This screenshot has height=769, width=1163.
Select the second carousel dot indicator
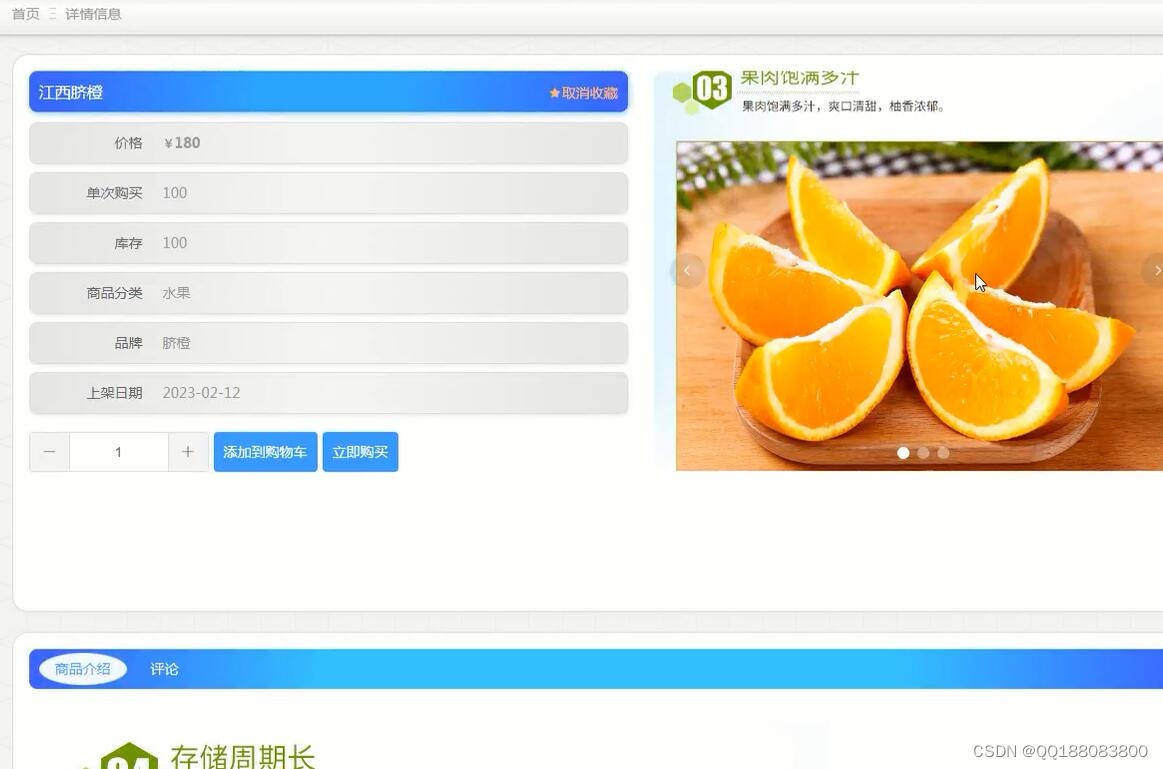pyautogui.click(x=923, y=453)
